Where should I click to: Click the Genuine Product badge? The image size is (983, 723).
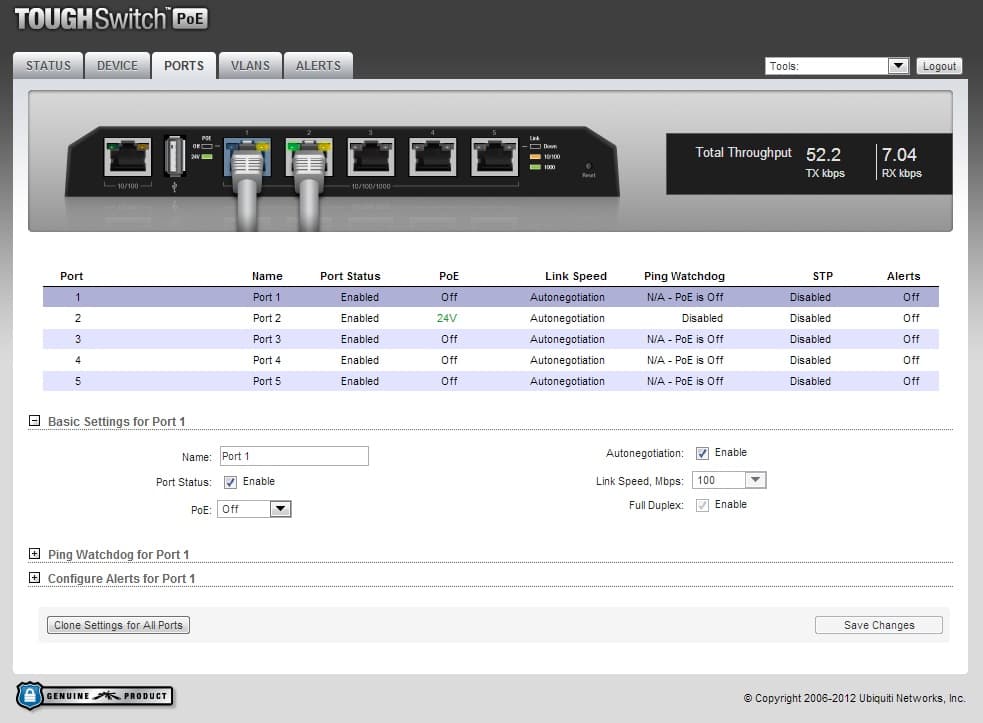95,696
